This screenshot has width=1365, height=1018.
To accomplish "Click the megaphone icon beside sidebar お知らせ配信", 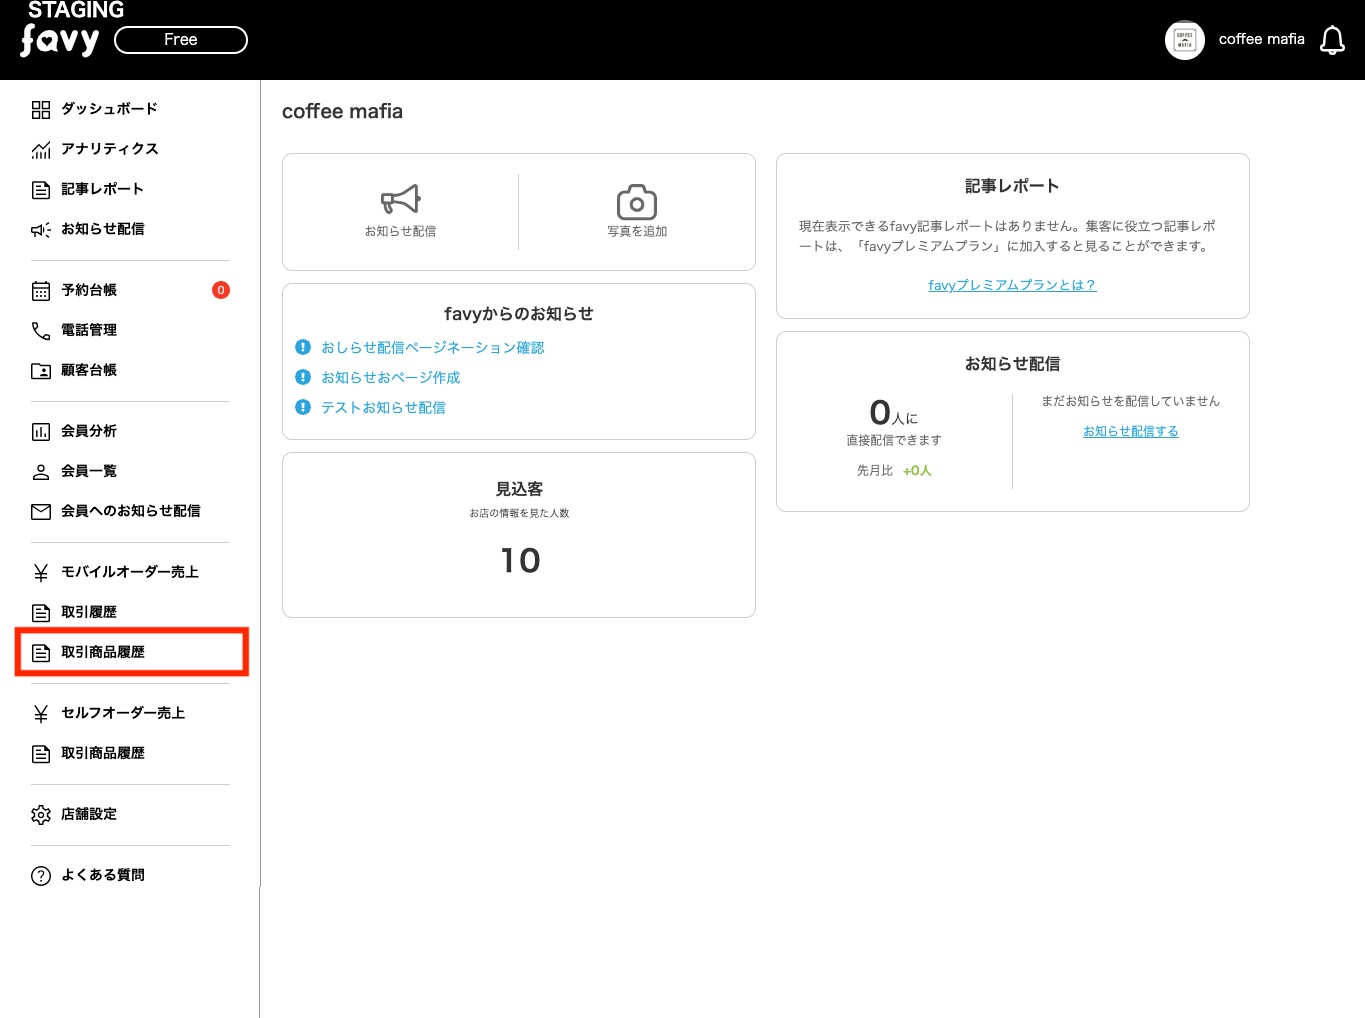I will point(41,229).
